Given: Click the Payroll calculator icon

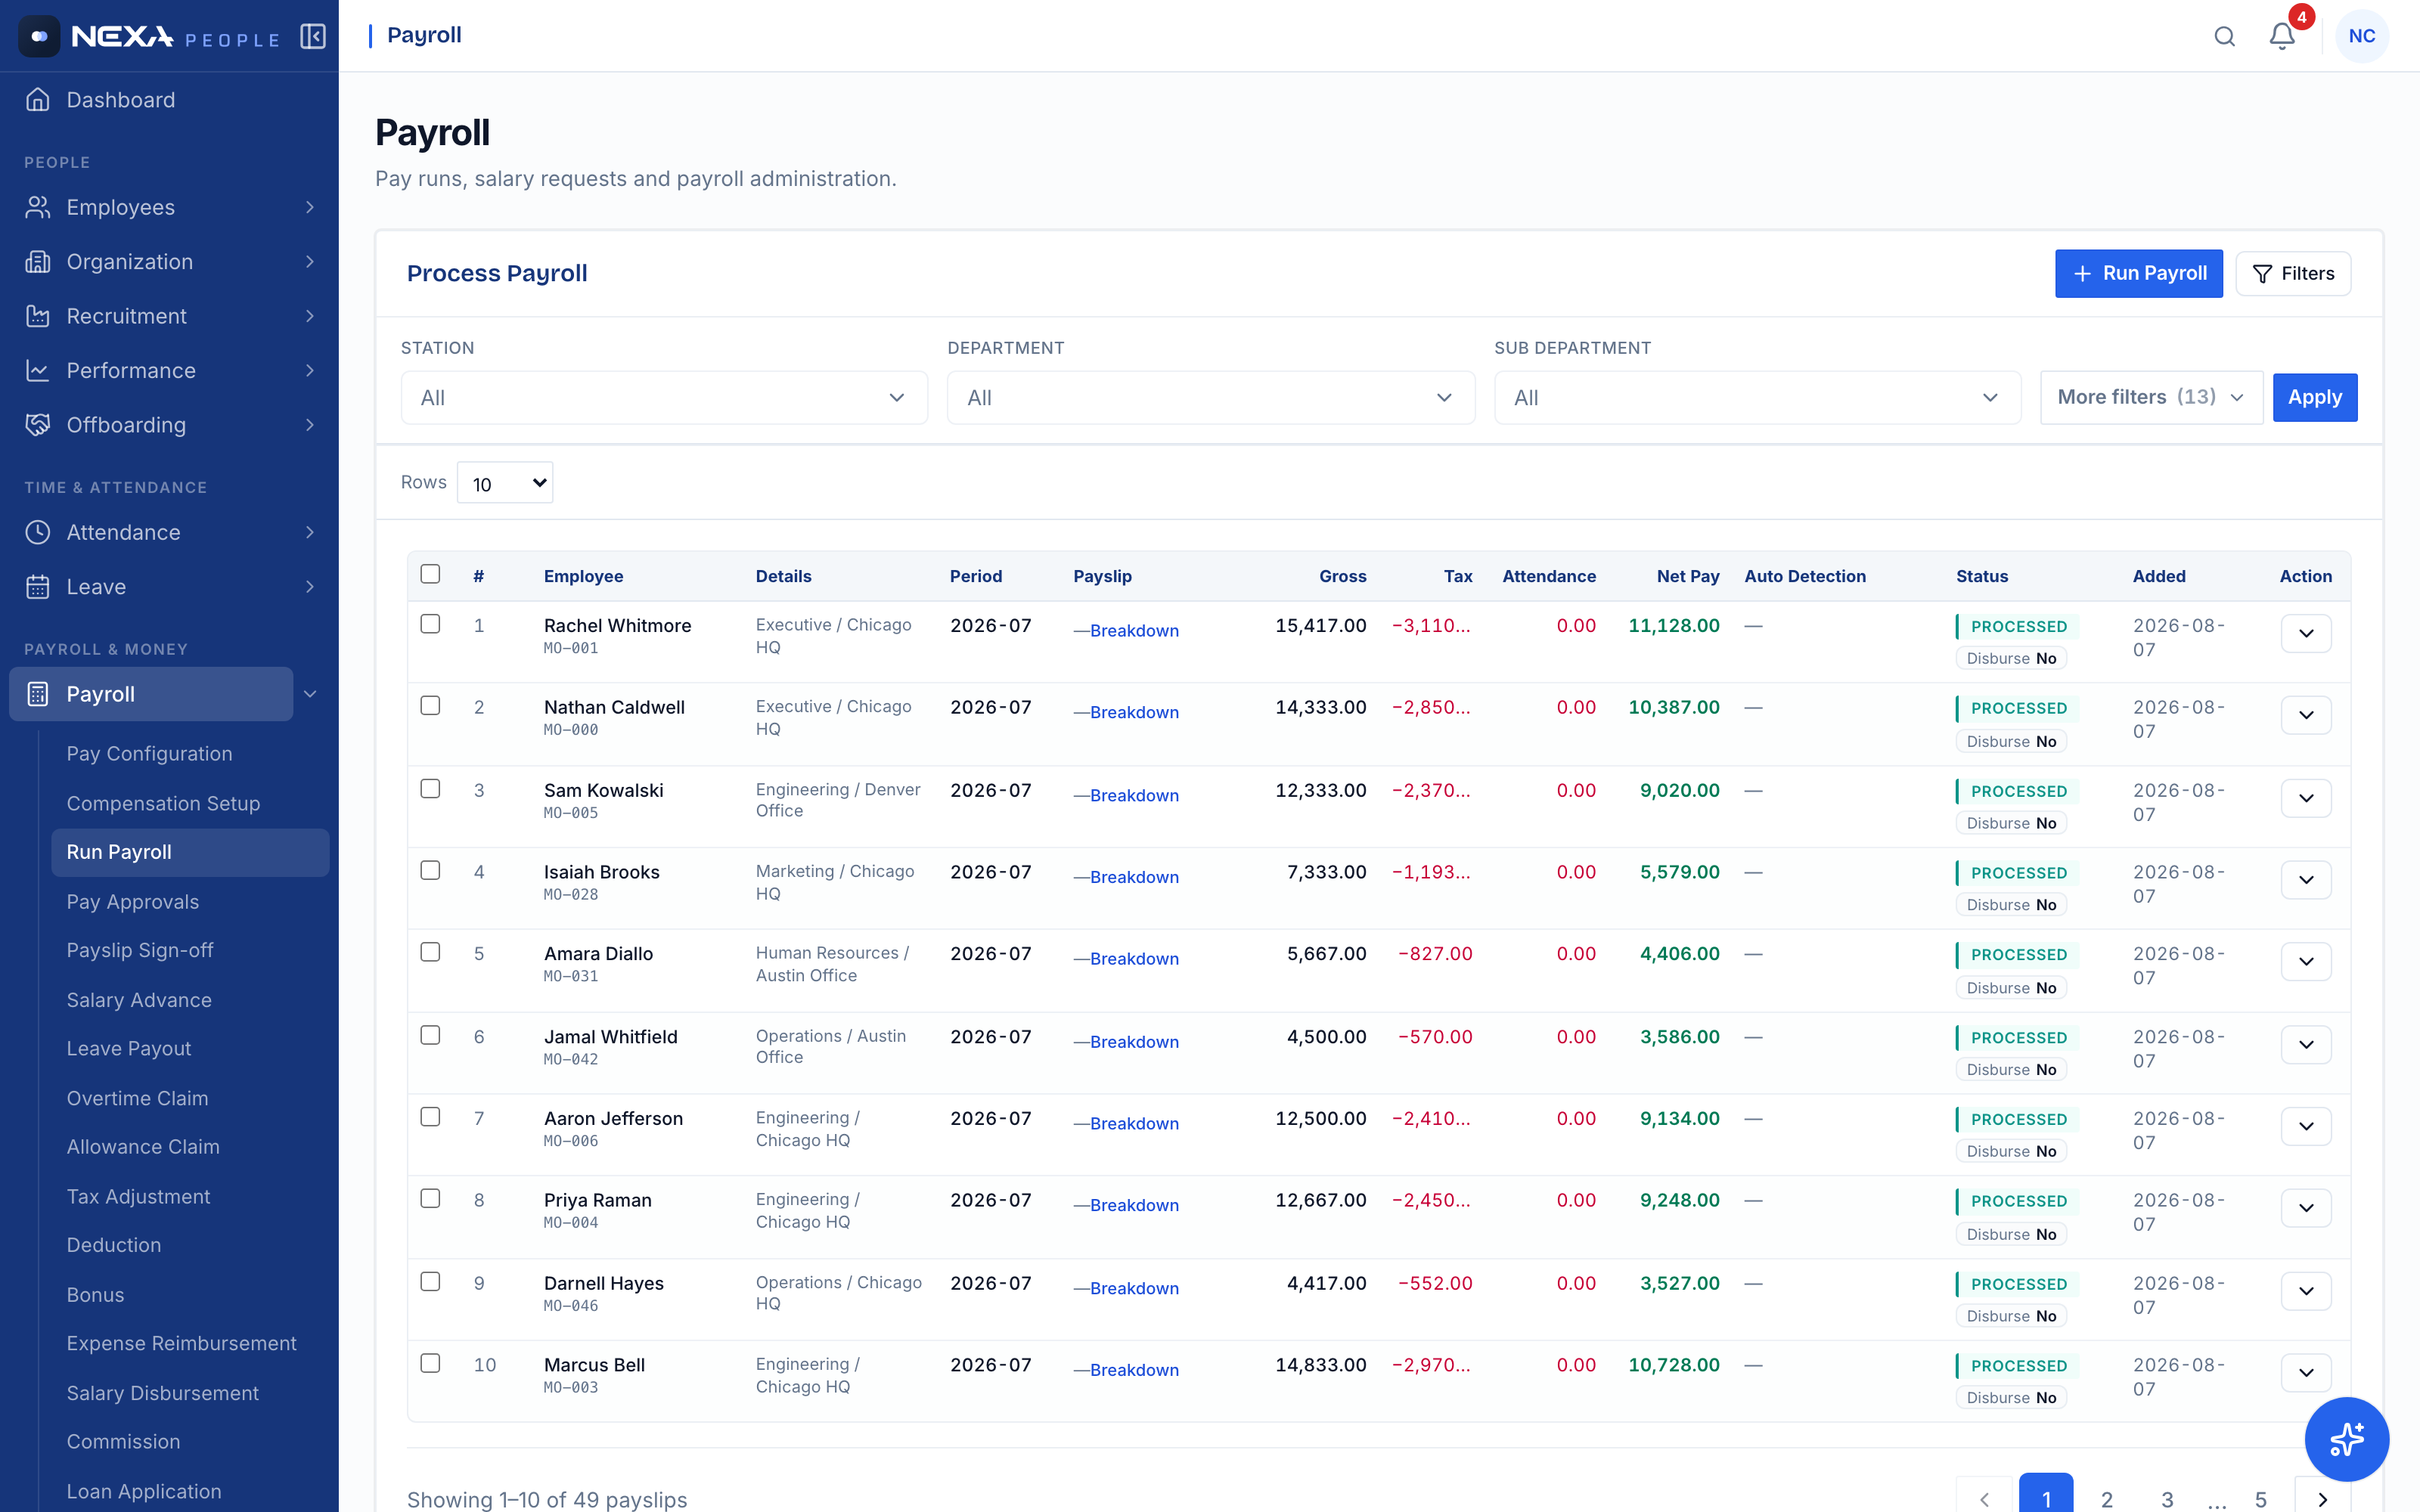Looking at the screenshot, I should 38,694.
